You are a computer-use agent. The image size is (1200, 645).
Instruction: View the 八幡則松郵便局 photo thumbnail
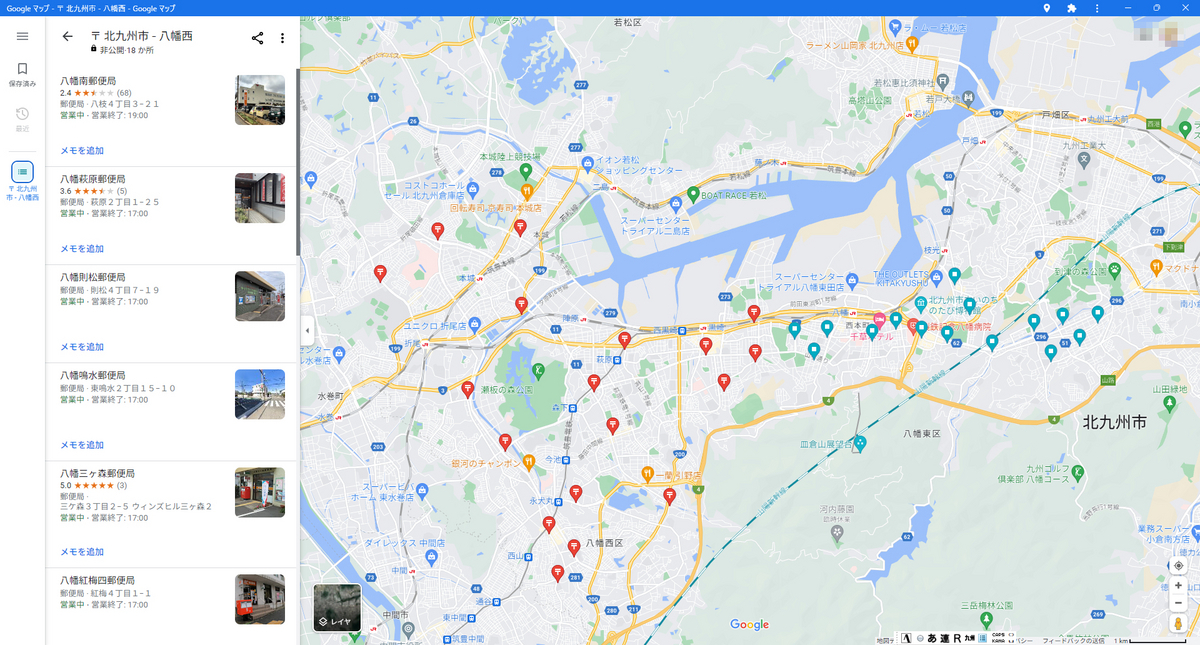coord(260,296)
